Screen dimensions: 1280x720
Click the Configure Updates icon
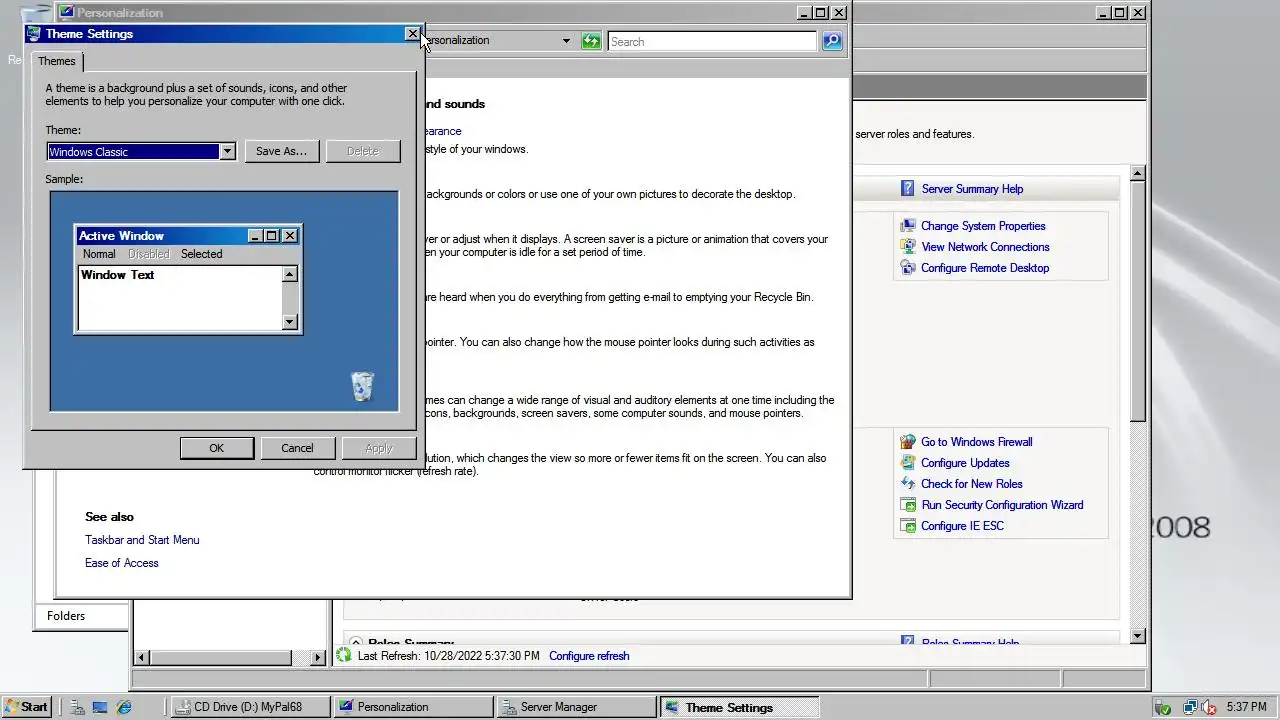click(907, 462)
